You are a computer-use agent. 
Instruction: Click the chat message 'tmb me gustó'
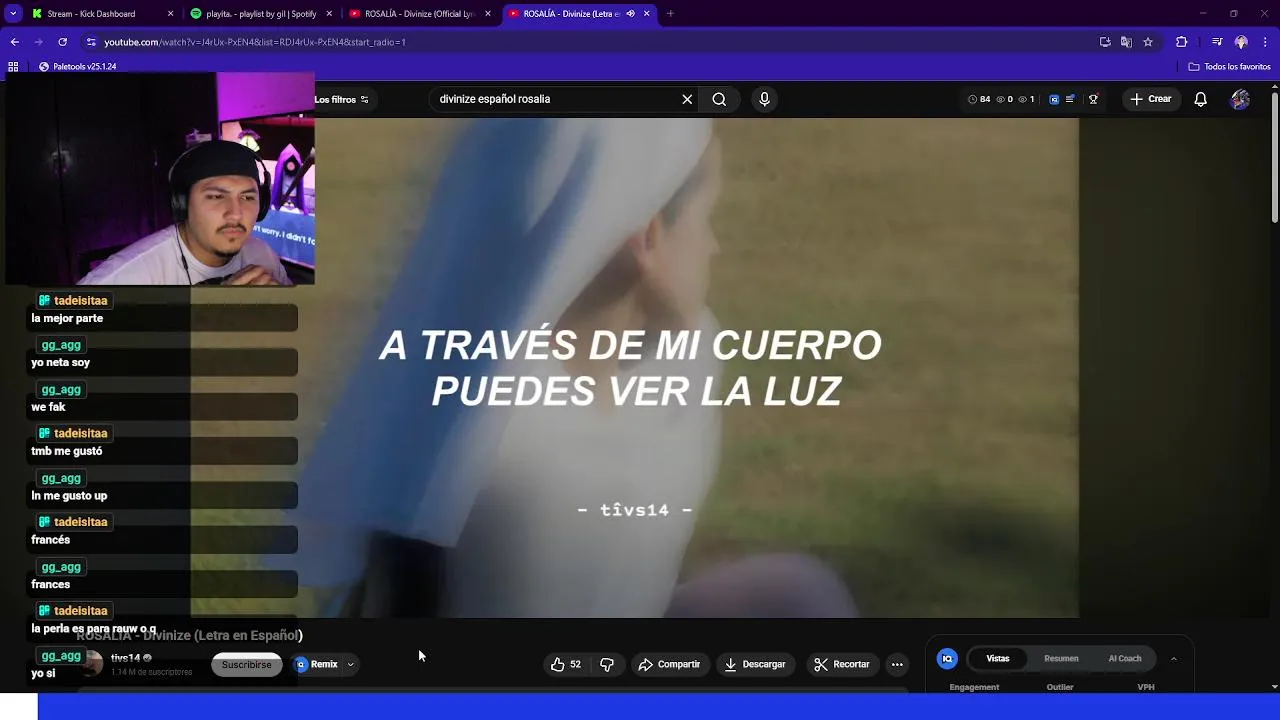pos(66,451)
